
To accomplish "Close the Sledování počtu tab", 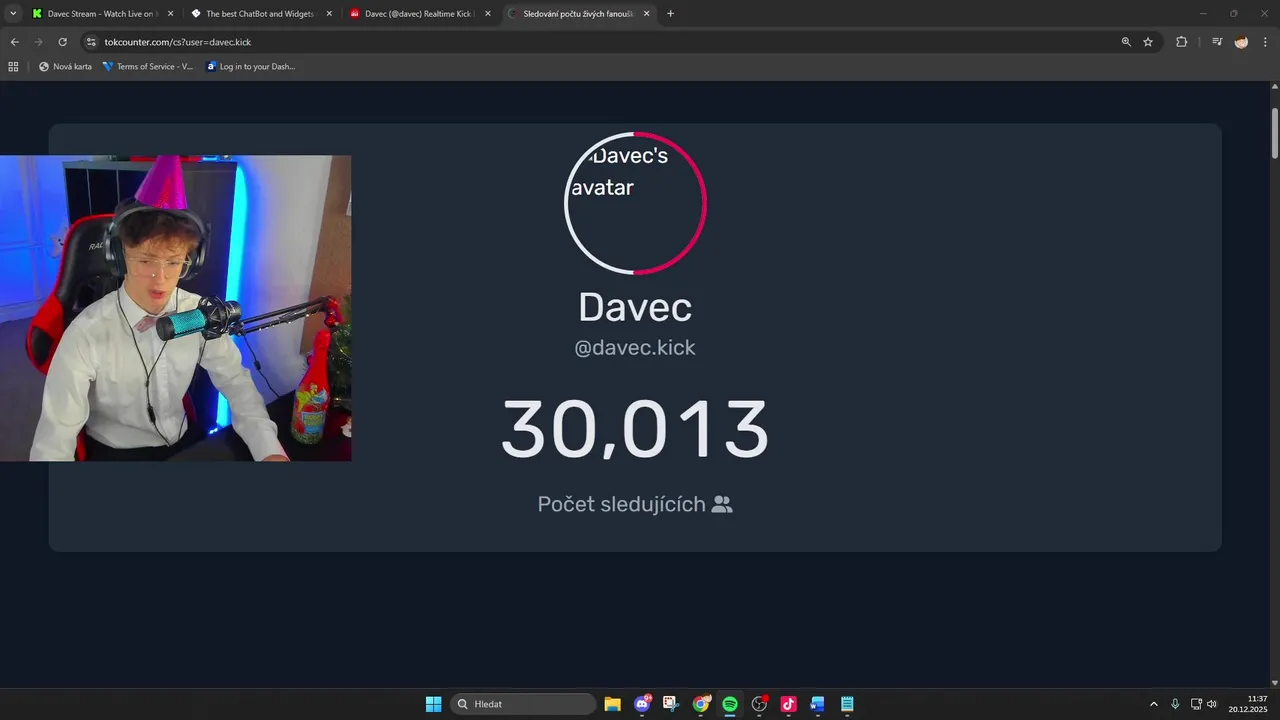I will [x=646, y=14].
